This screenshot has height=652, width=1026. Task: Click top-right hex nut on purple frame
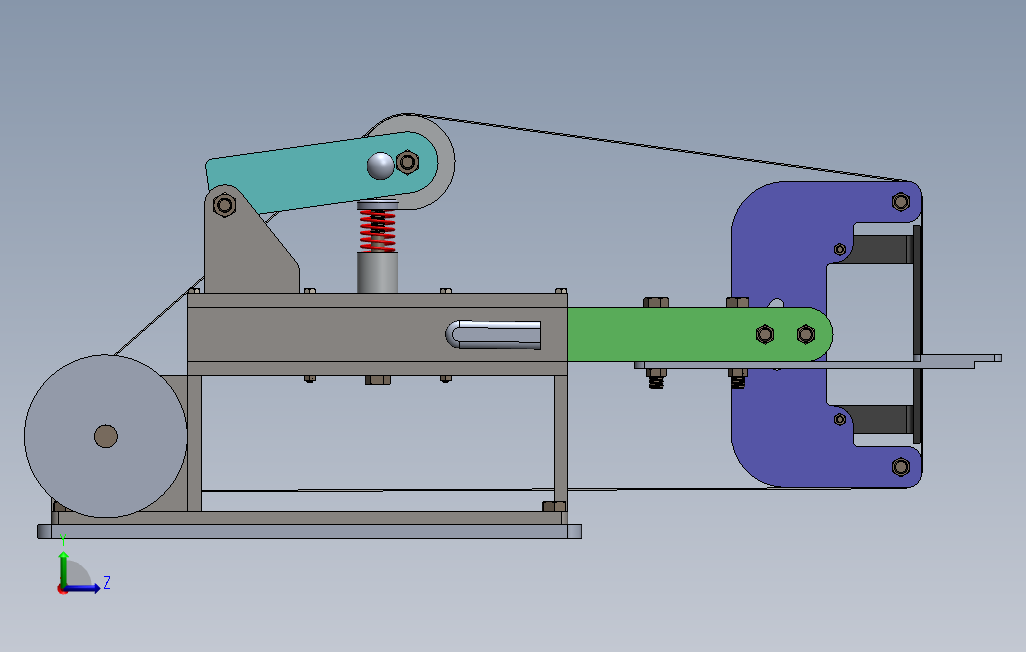click(x=901, y=202)
